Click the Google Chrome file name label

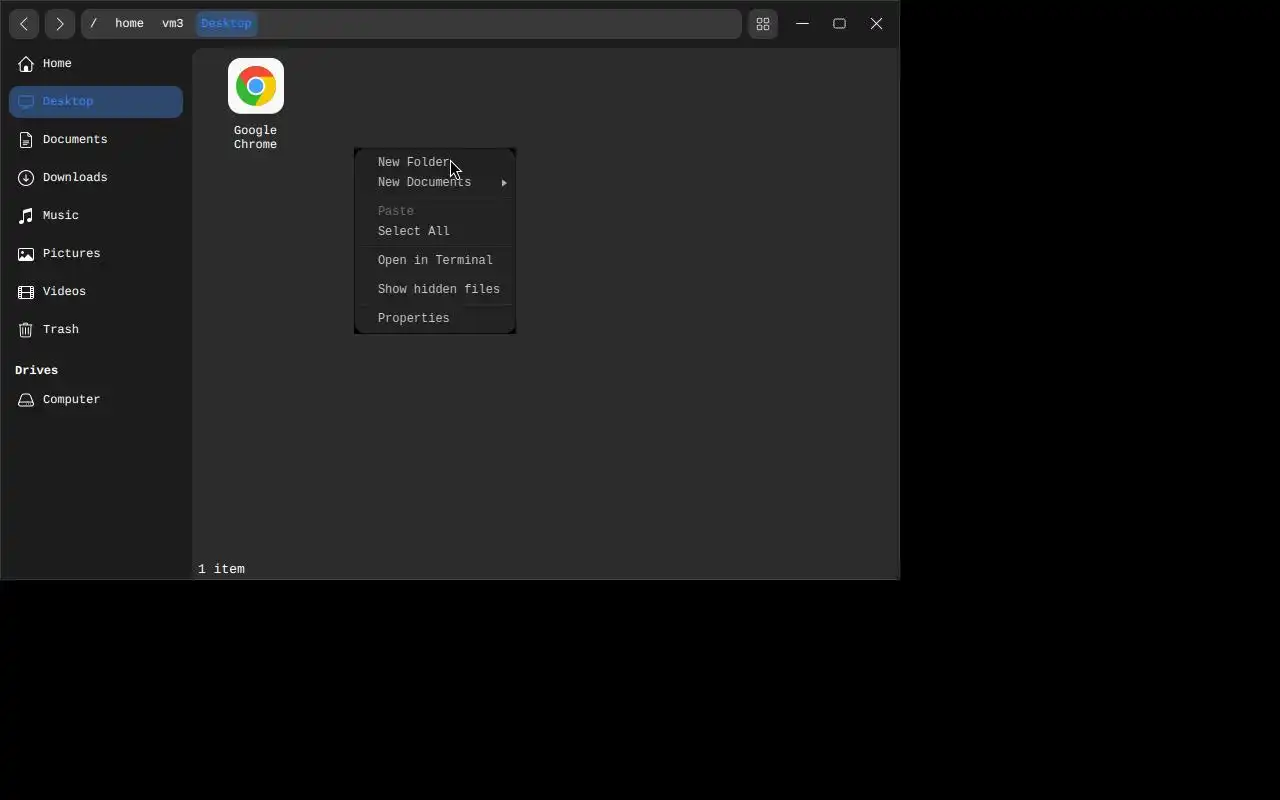click(256, 138)
